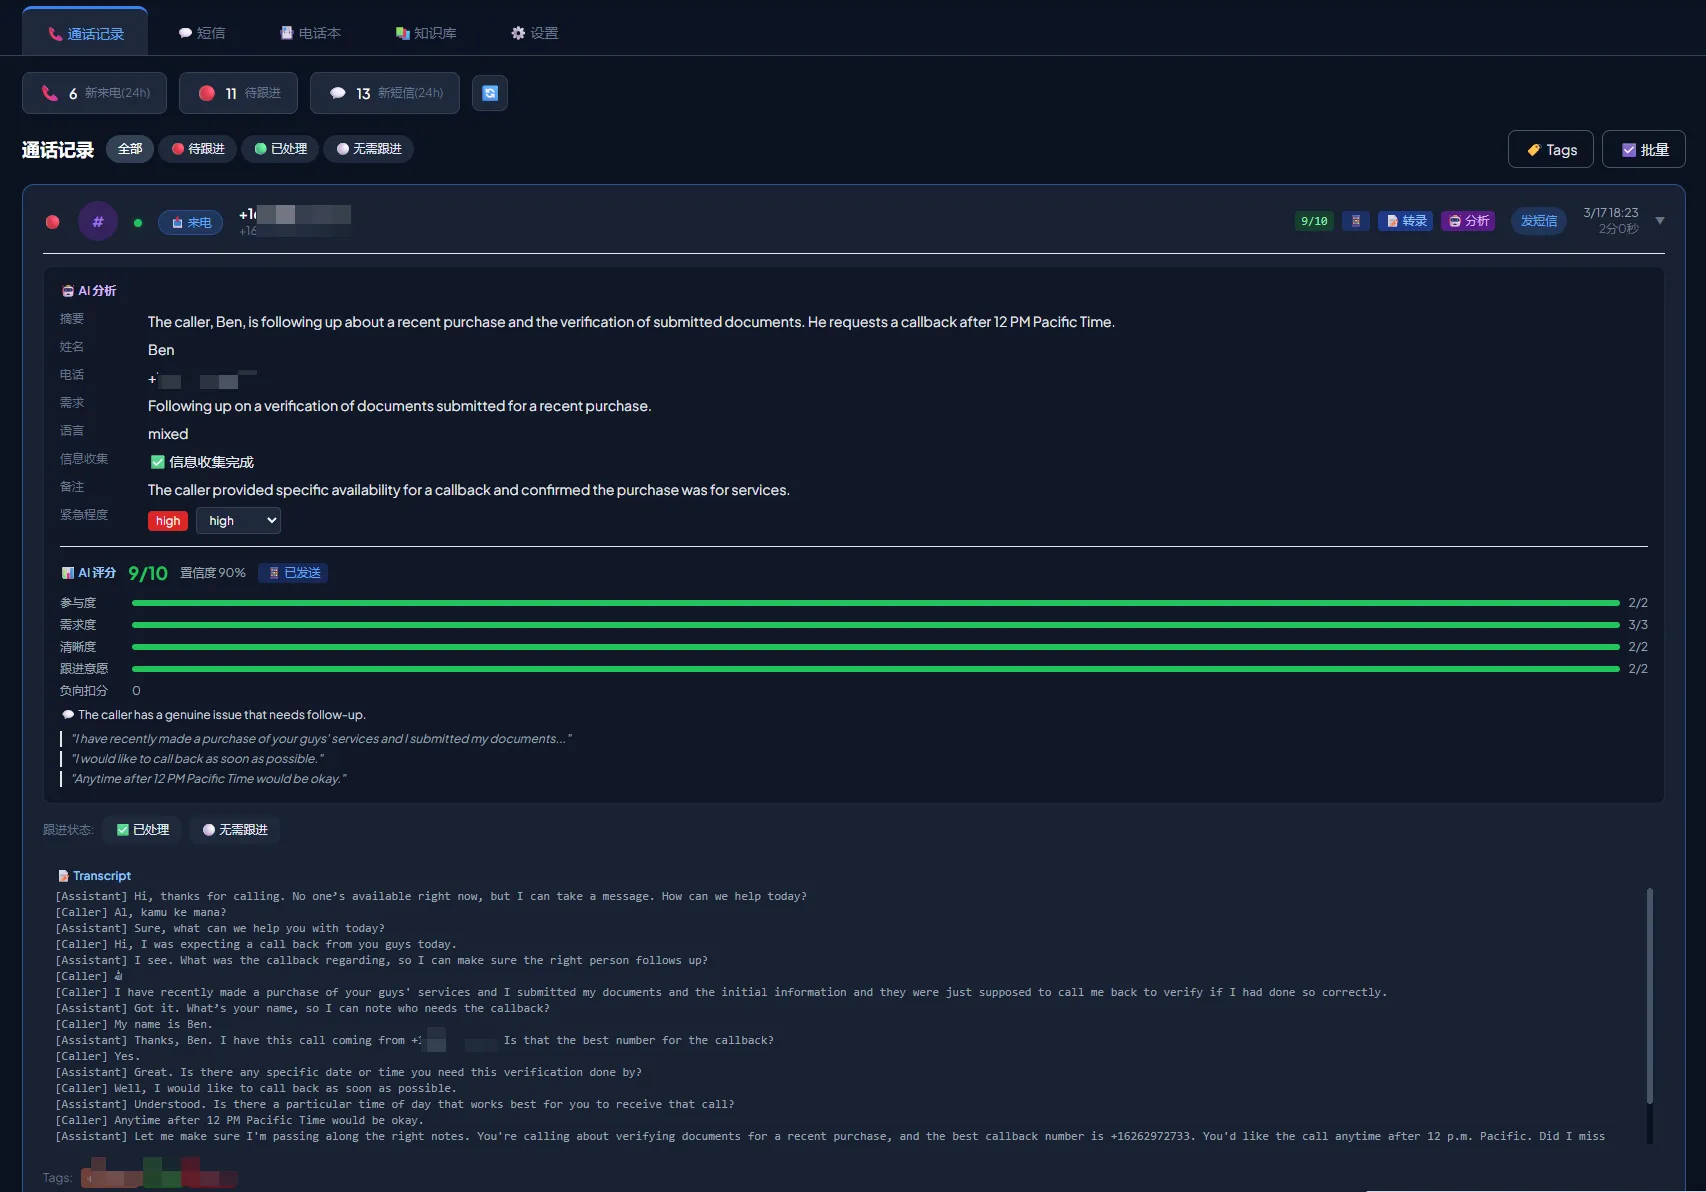This screenshot has width=1706, height=1192.
Task: Click the small purple sent-status icon beside 9/10
Action: coord(1355,221)
